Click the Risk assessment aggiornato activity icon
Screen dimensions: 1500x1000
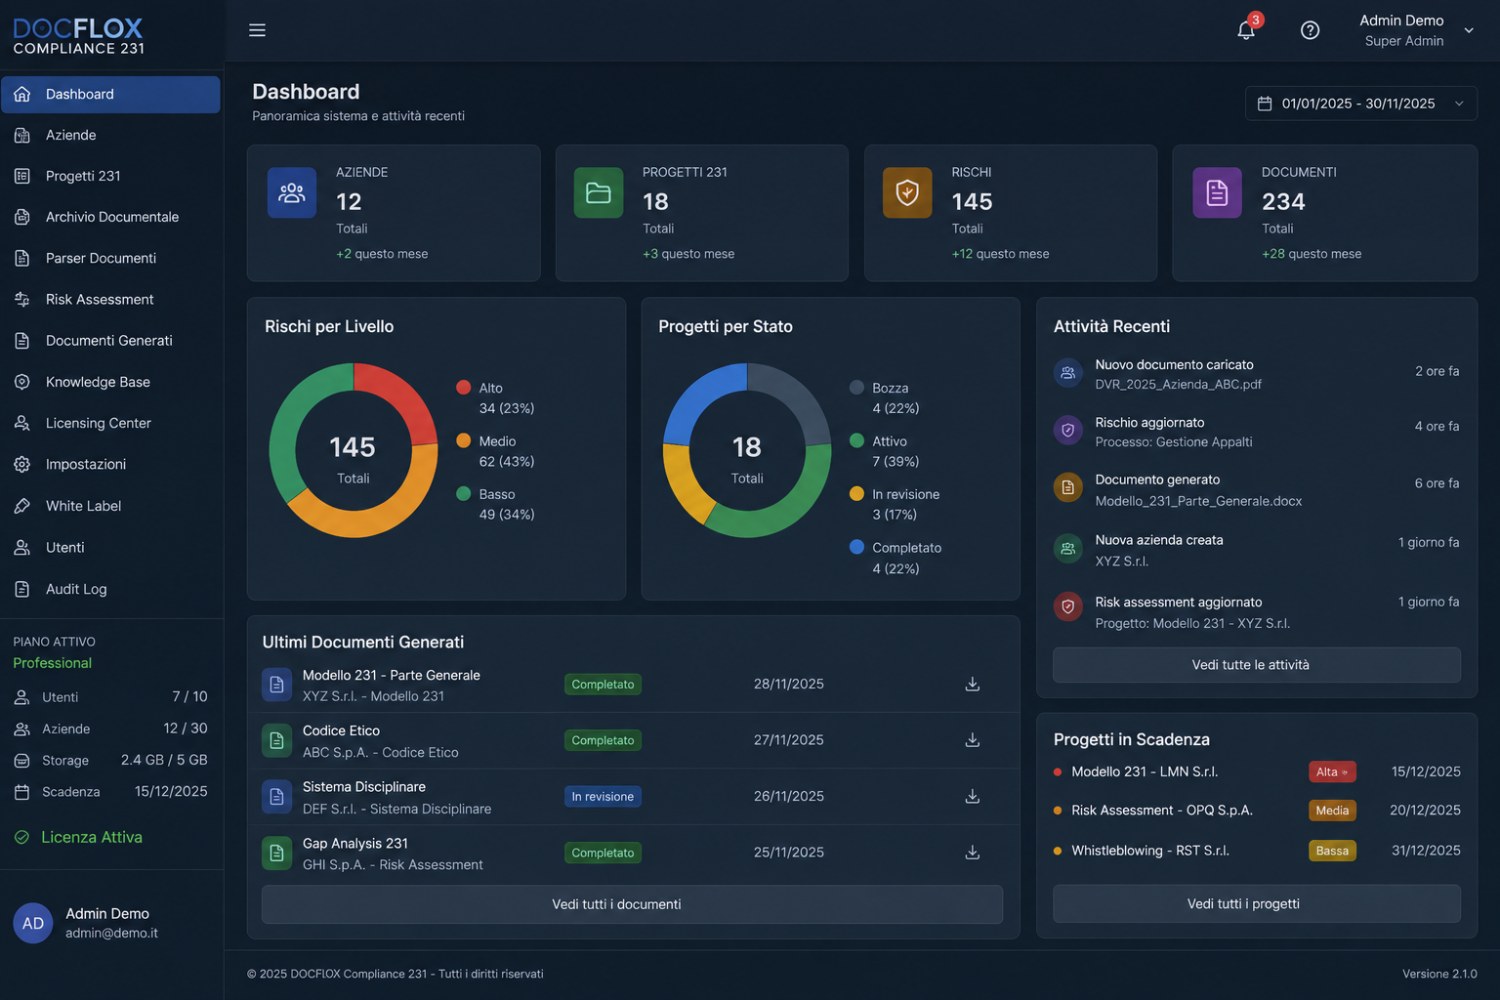1068,607
